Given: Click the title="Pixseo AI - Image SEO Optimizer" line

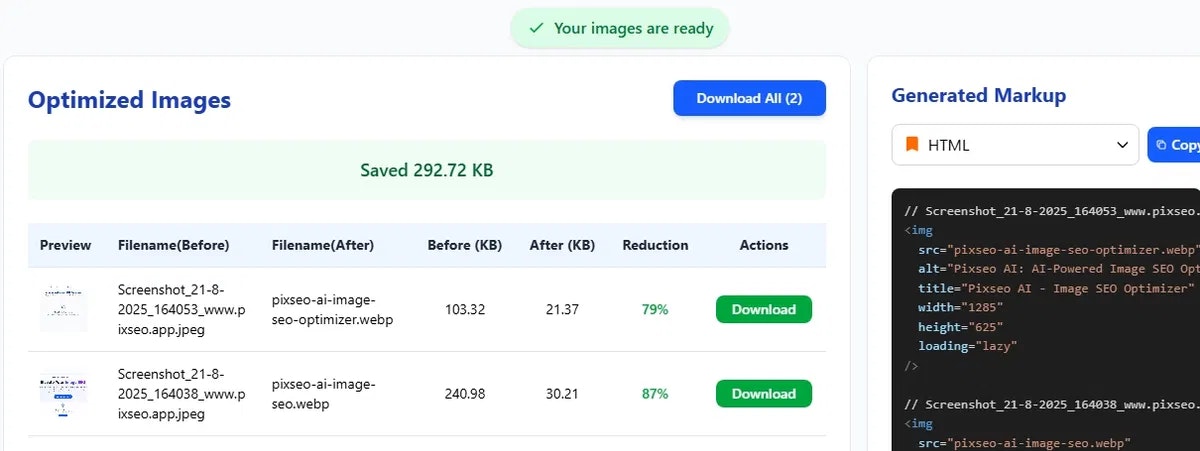Looking at the screenshot, I should (1058, 288).
